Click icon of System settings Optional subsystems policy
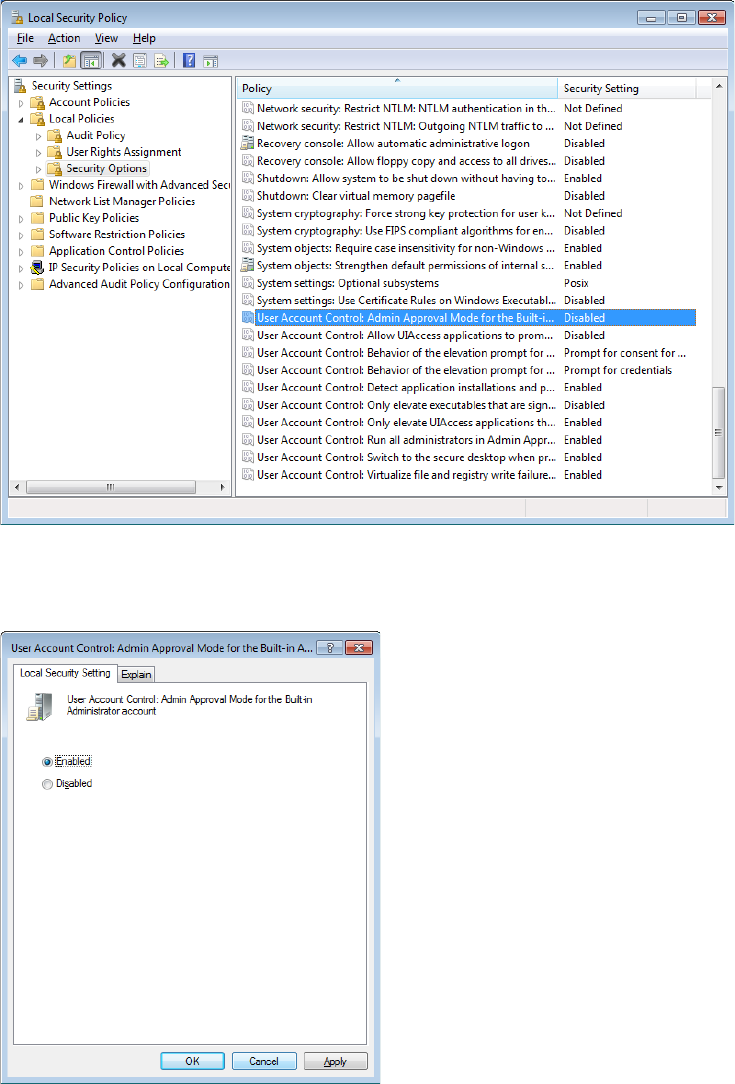 248,283
